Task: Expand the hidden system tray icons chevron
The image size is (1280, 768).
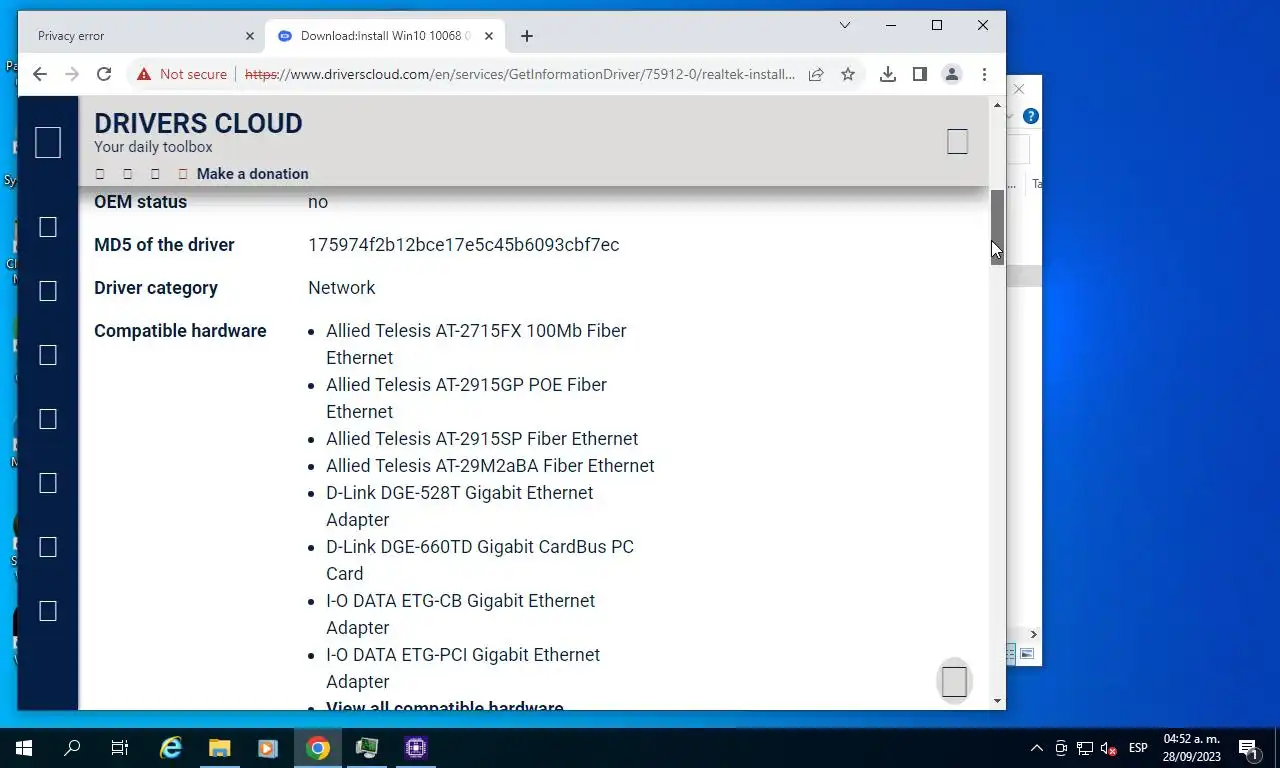Action: 1037,748
